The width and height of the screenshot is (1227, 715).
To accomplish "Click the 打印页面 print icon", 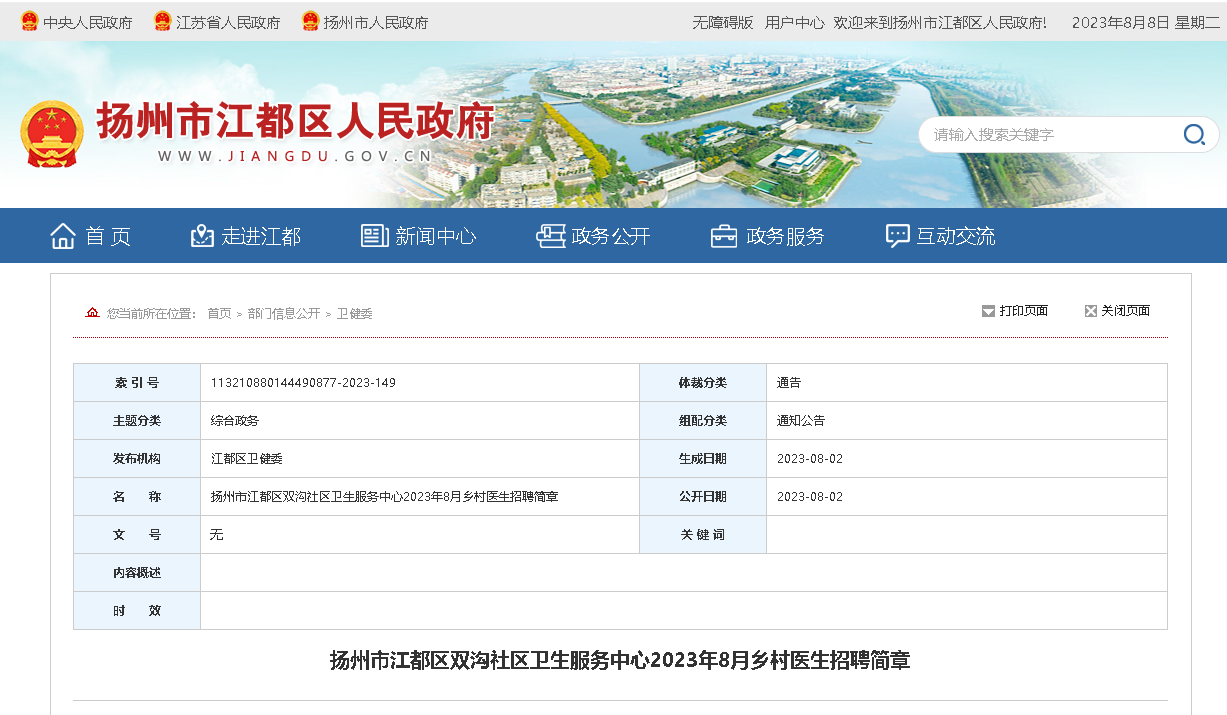I will click(988, 311).
